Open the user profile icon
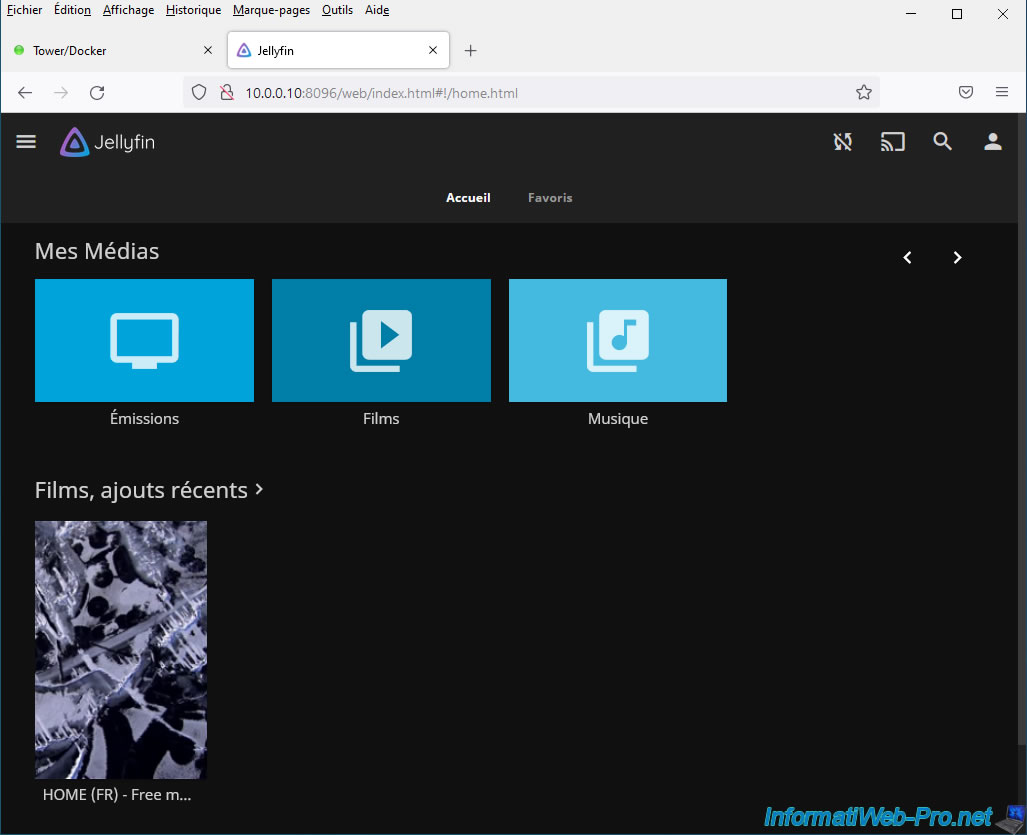 pos(992,142)
